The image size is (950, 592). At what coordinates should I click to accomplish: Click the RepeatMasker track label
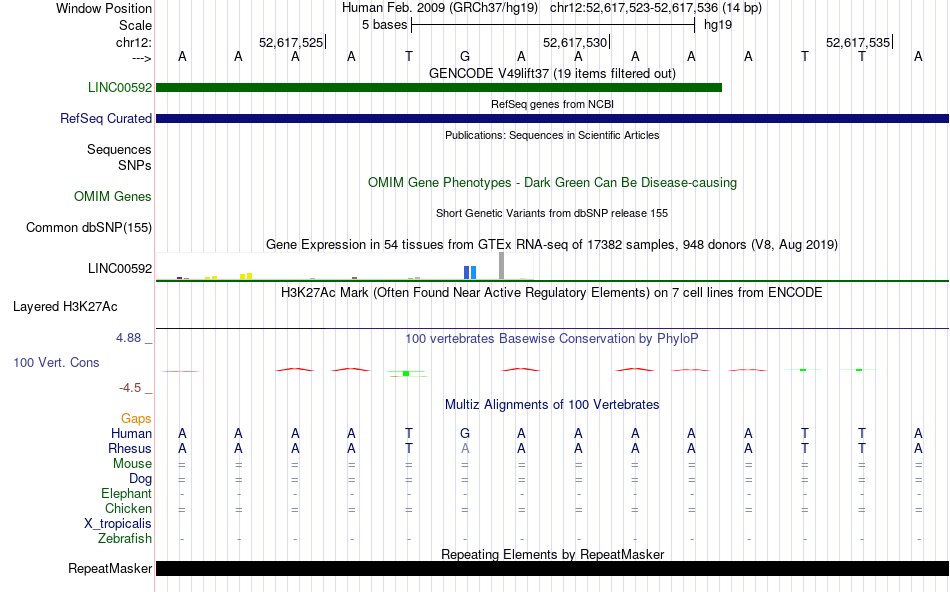point(110,568)
